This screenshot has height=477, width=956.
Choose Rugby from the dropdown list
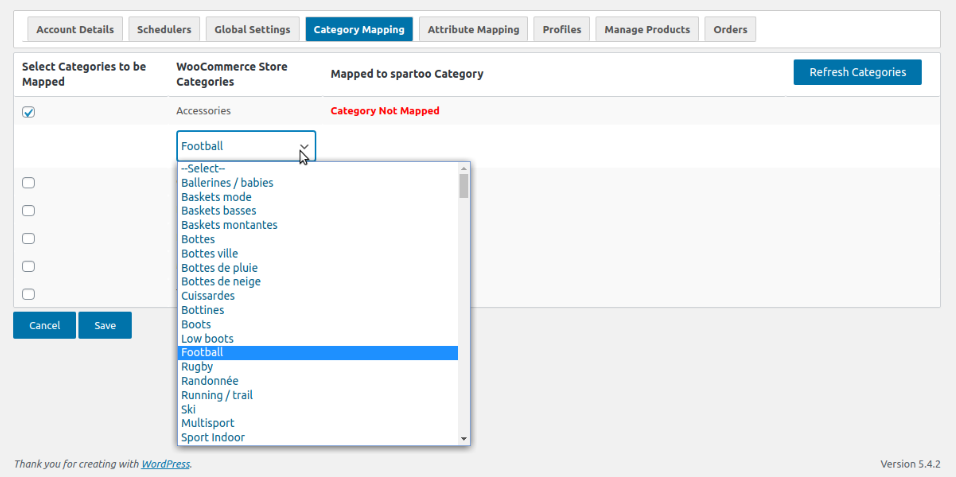pyautogui.click(x=197, y=367)
